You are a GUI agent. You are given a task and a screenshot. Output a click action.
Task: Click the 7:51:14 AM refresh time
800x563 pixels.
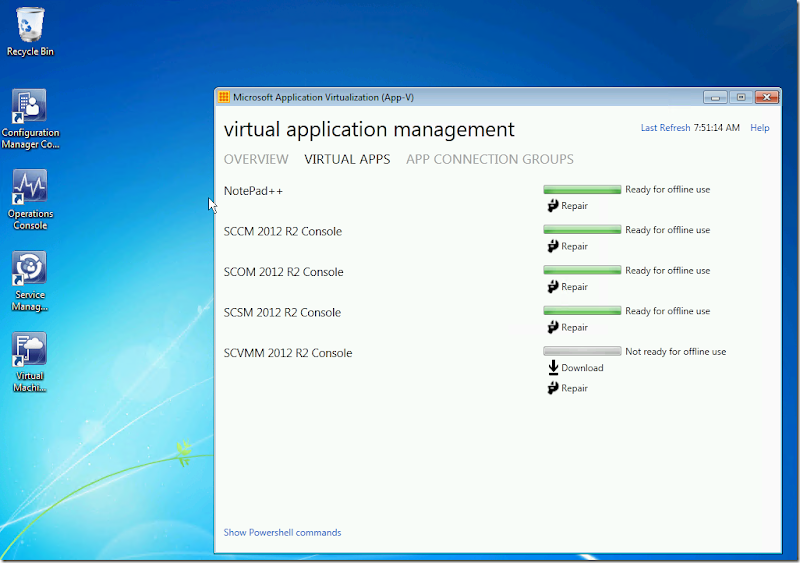point(716,128)
